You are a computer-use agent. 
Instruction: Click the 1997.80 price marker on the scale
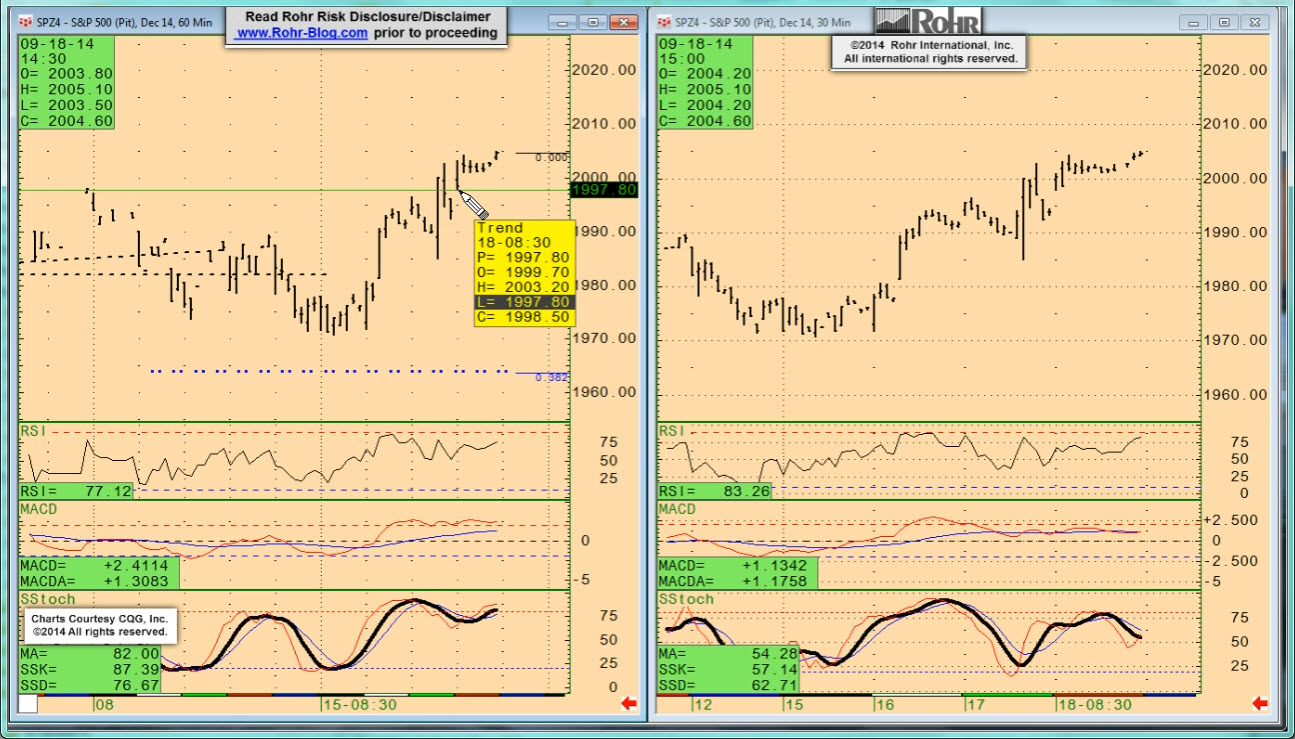[604, 189]
